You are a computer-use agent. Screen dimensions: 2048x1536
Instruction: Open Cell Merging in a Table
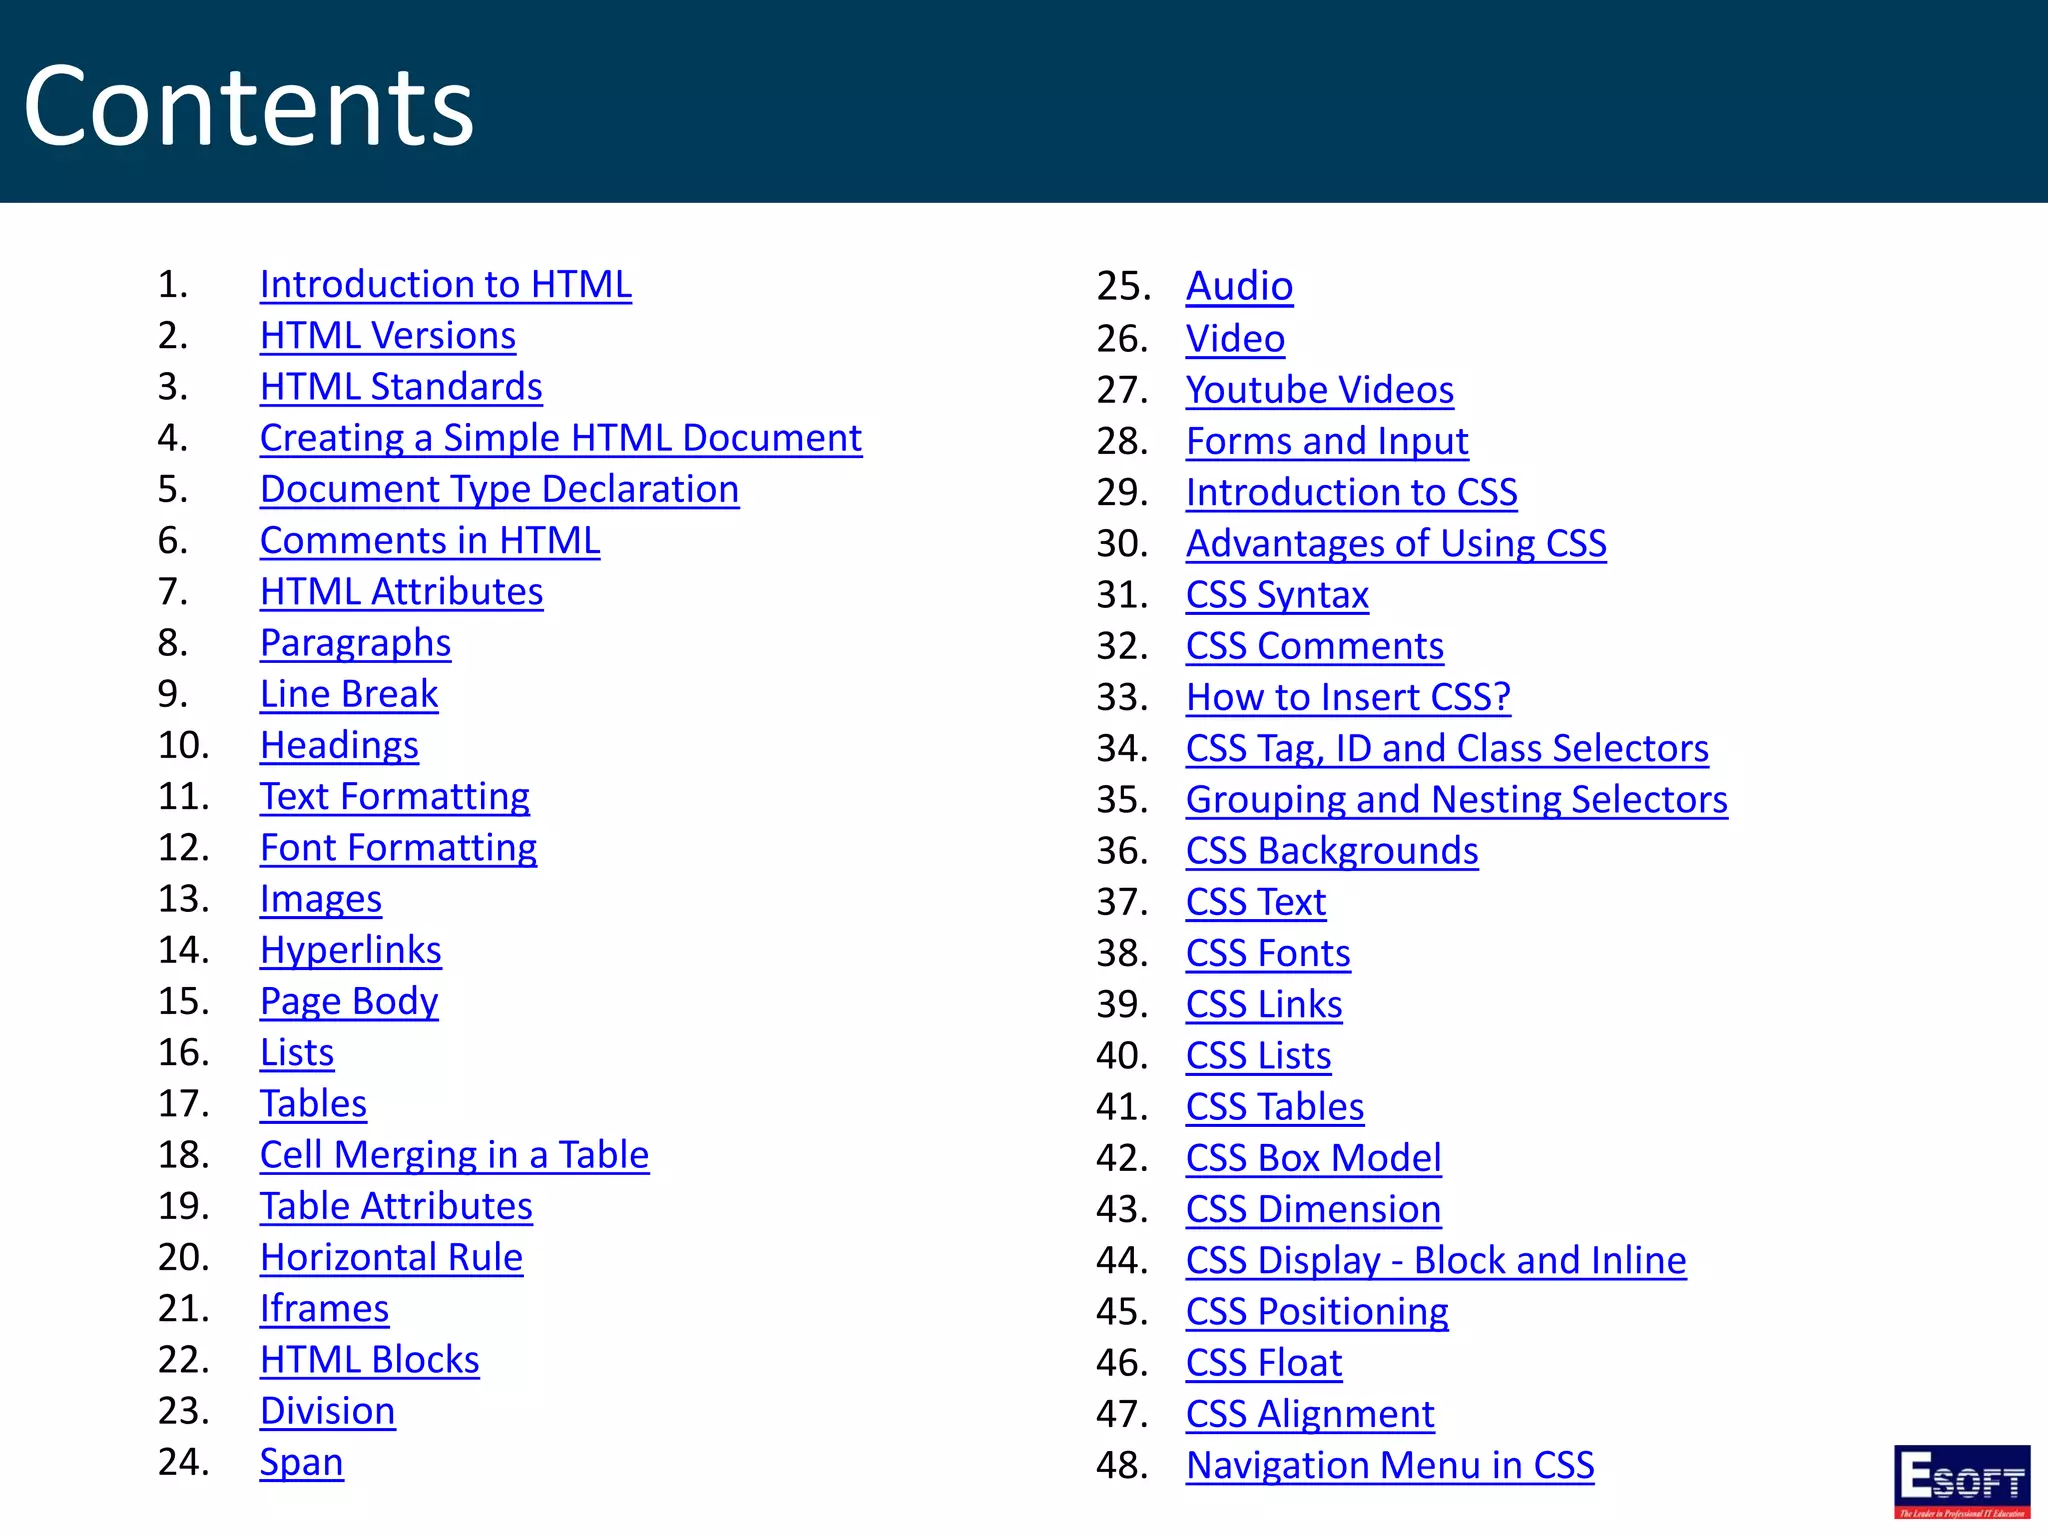pyautogui.click(x=454, y=1155)
